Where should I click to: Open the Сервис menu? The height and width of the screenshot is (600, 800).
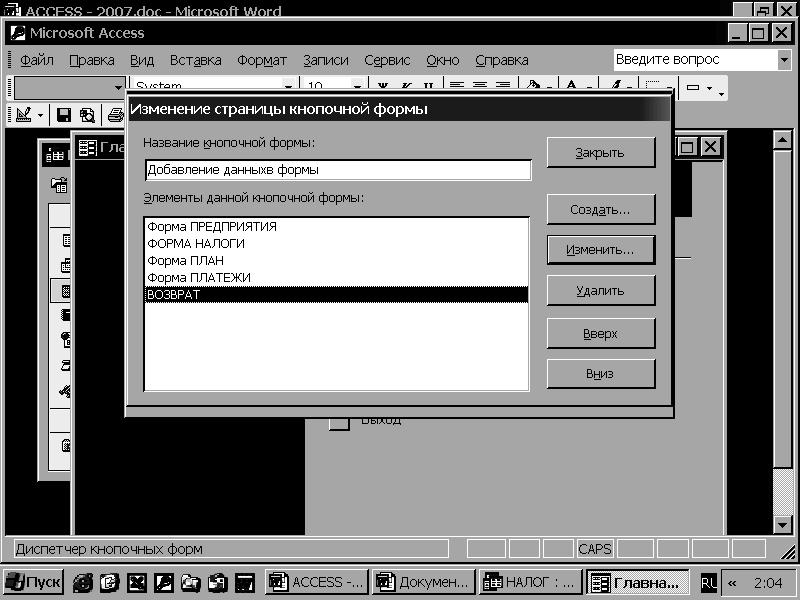pos(387,60)
